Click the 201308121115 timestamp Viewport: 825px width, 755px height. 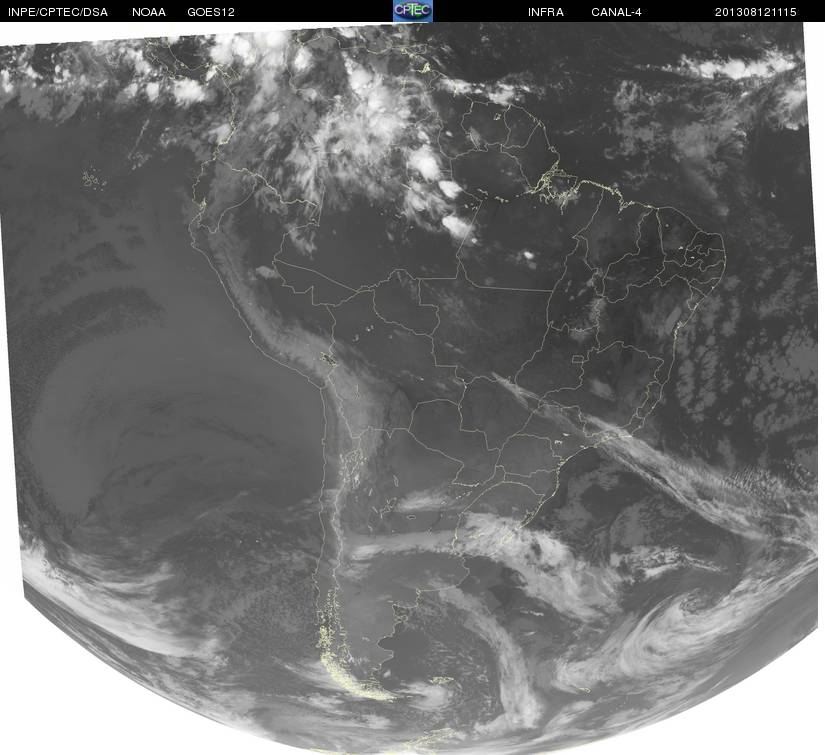pyautogui.click(x=756, y=12)
